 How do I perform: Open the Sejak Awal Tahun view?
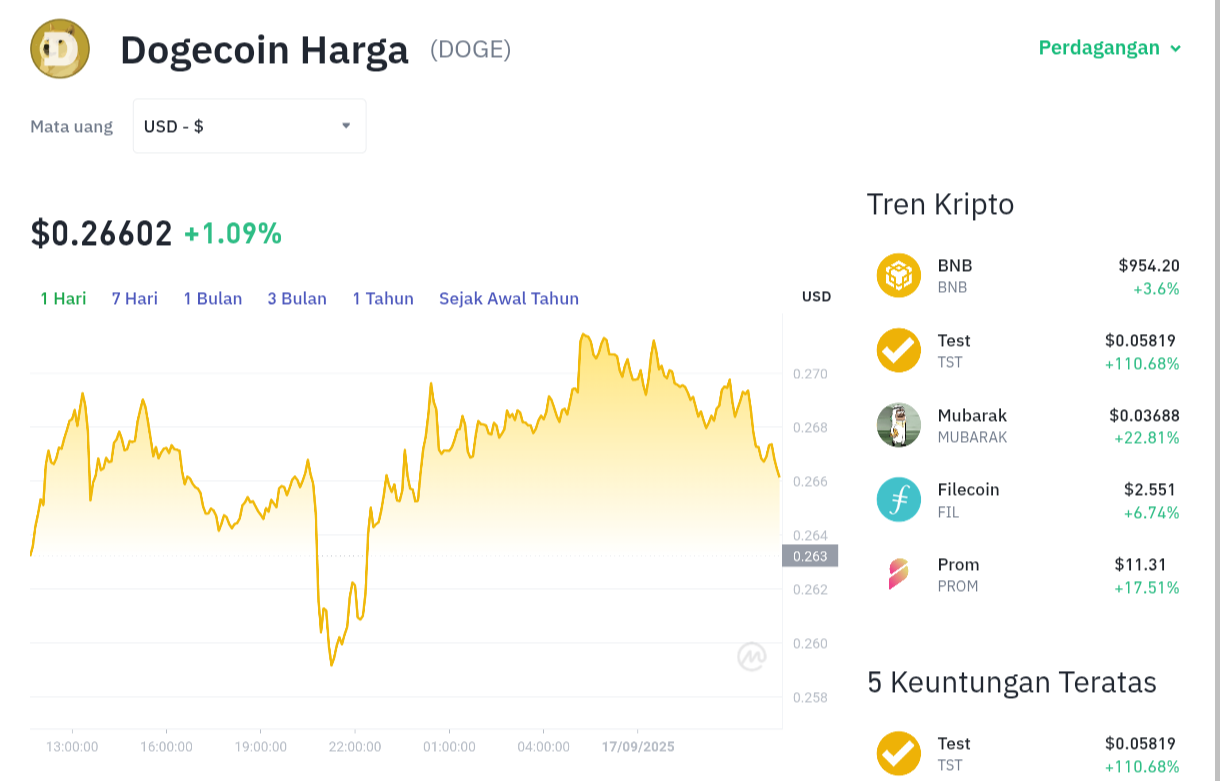[x=509, y=298]
